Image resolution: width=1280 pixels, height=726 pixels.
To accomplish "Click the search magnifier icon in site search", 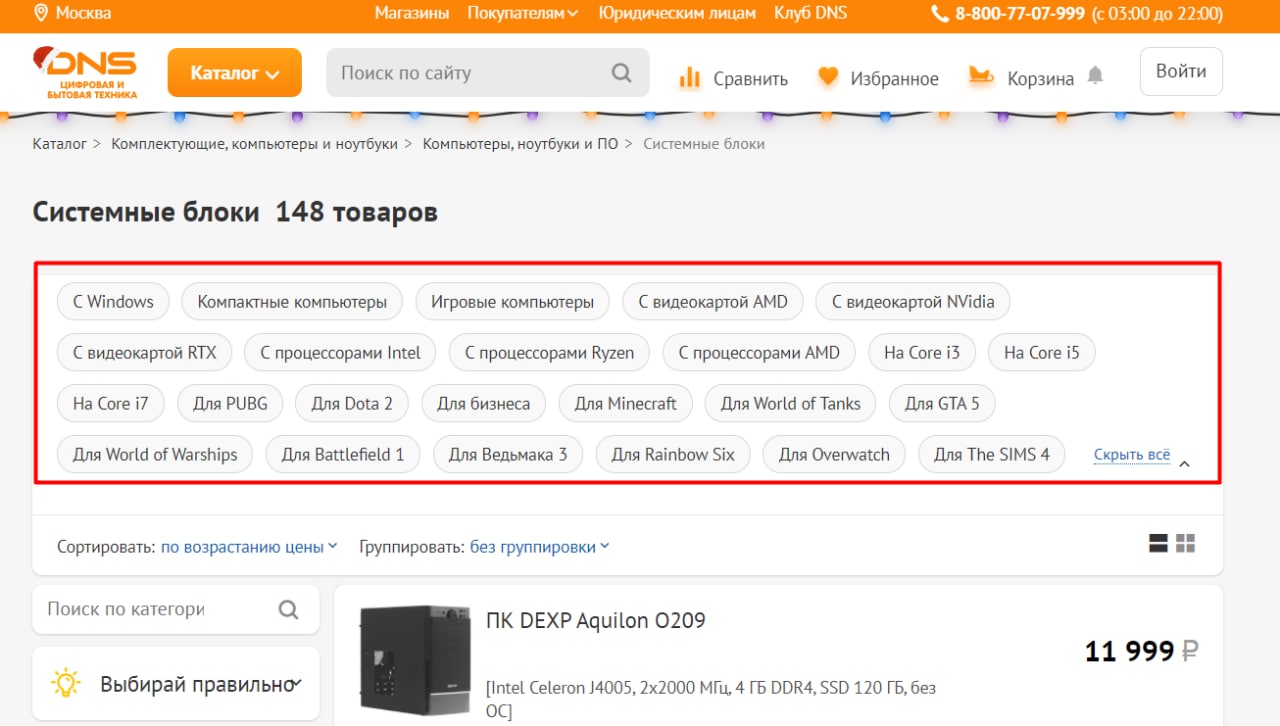I will pyautogui.click(x=621, y=73).
